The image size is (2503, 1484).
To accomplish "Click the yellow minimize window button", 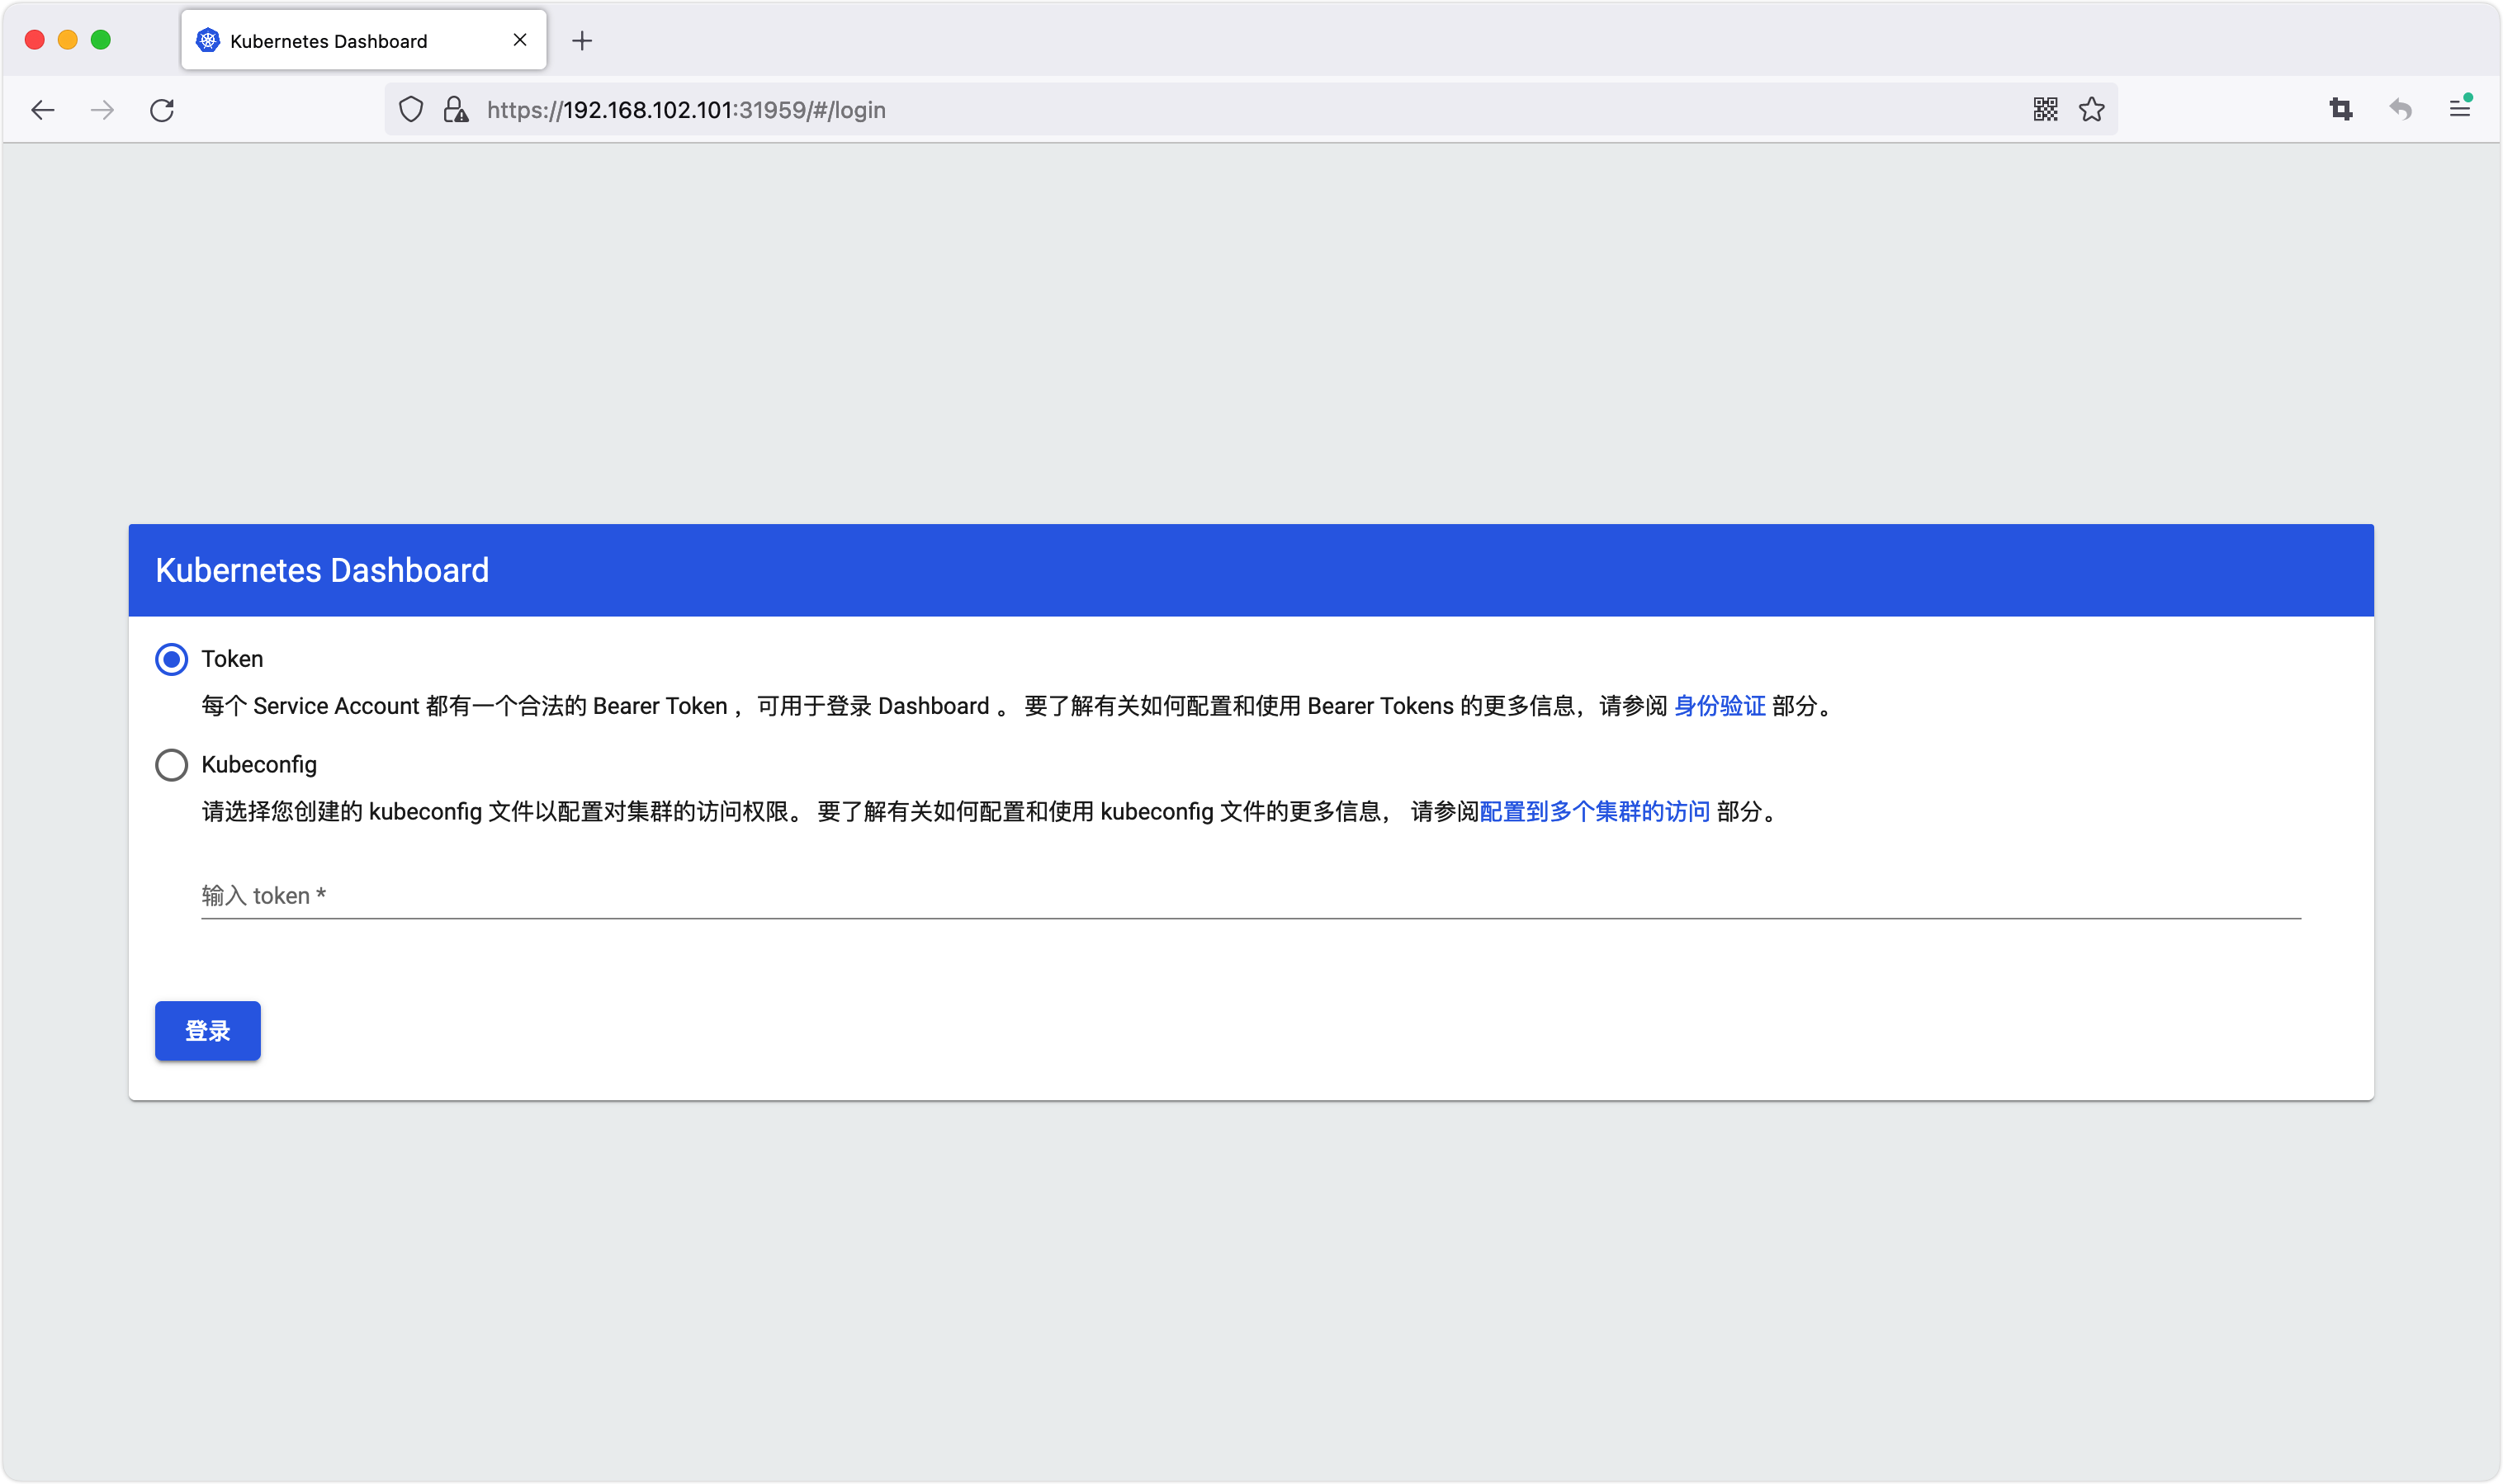I will [x=68, y=40].
